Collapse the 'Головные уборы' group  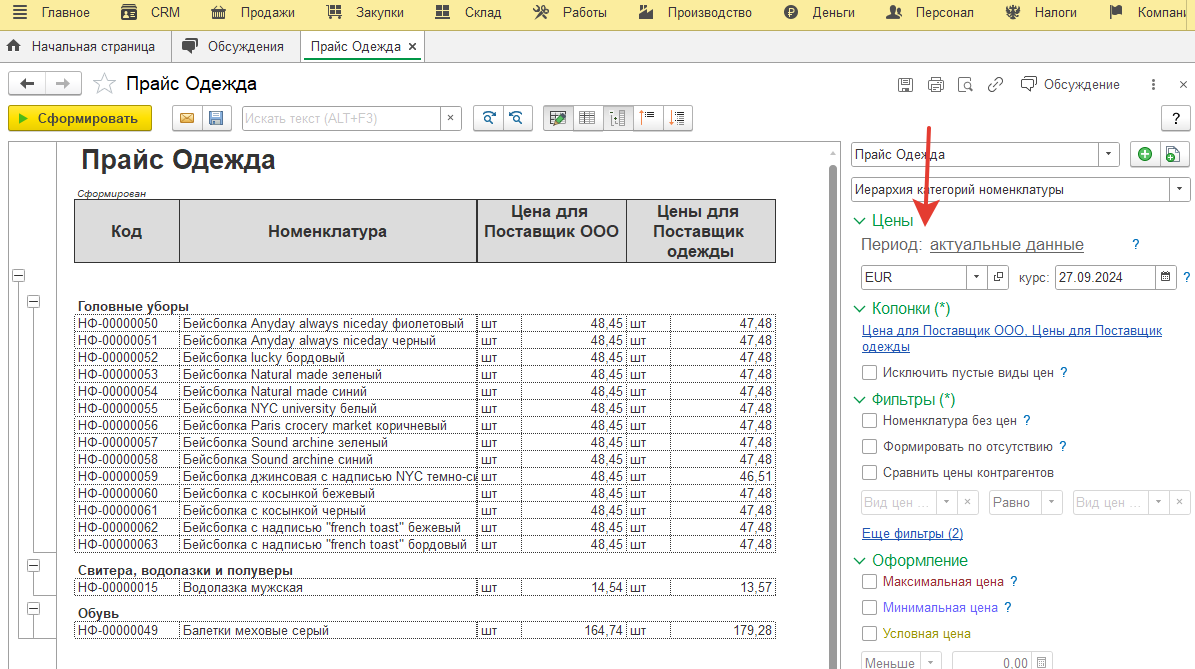[34, 301]
